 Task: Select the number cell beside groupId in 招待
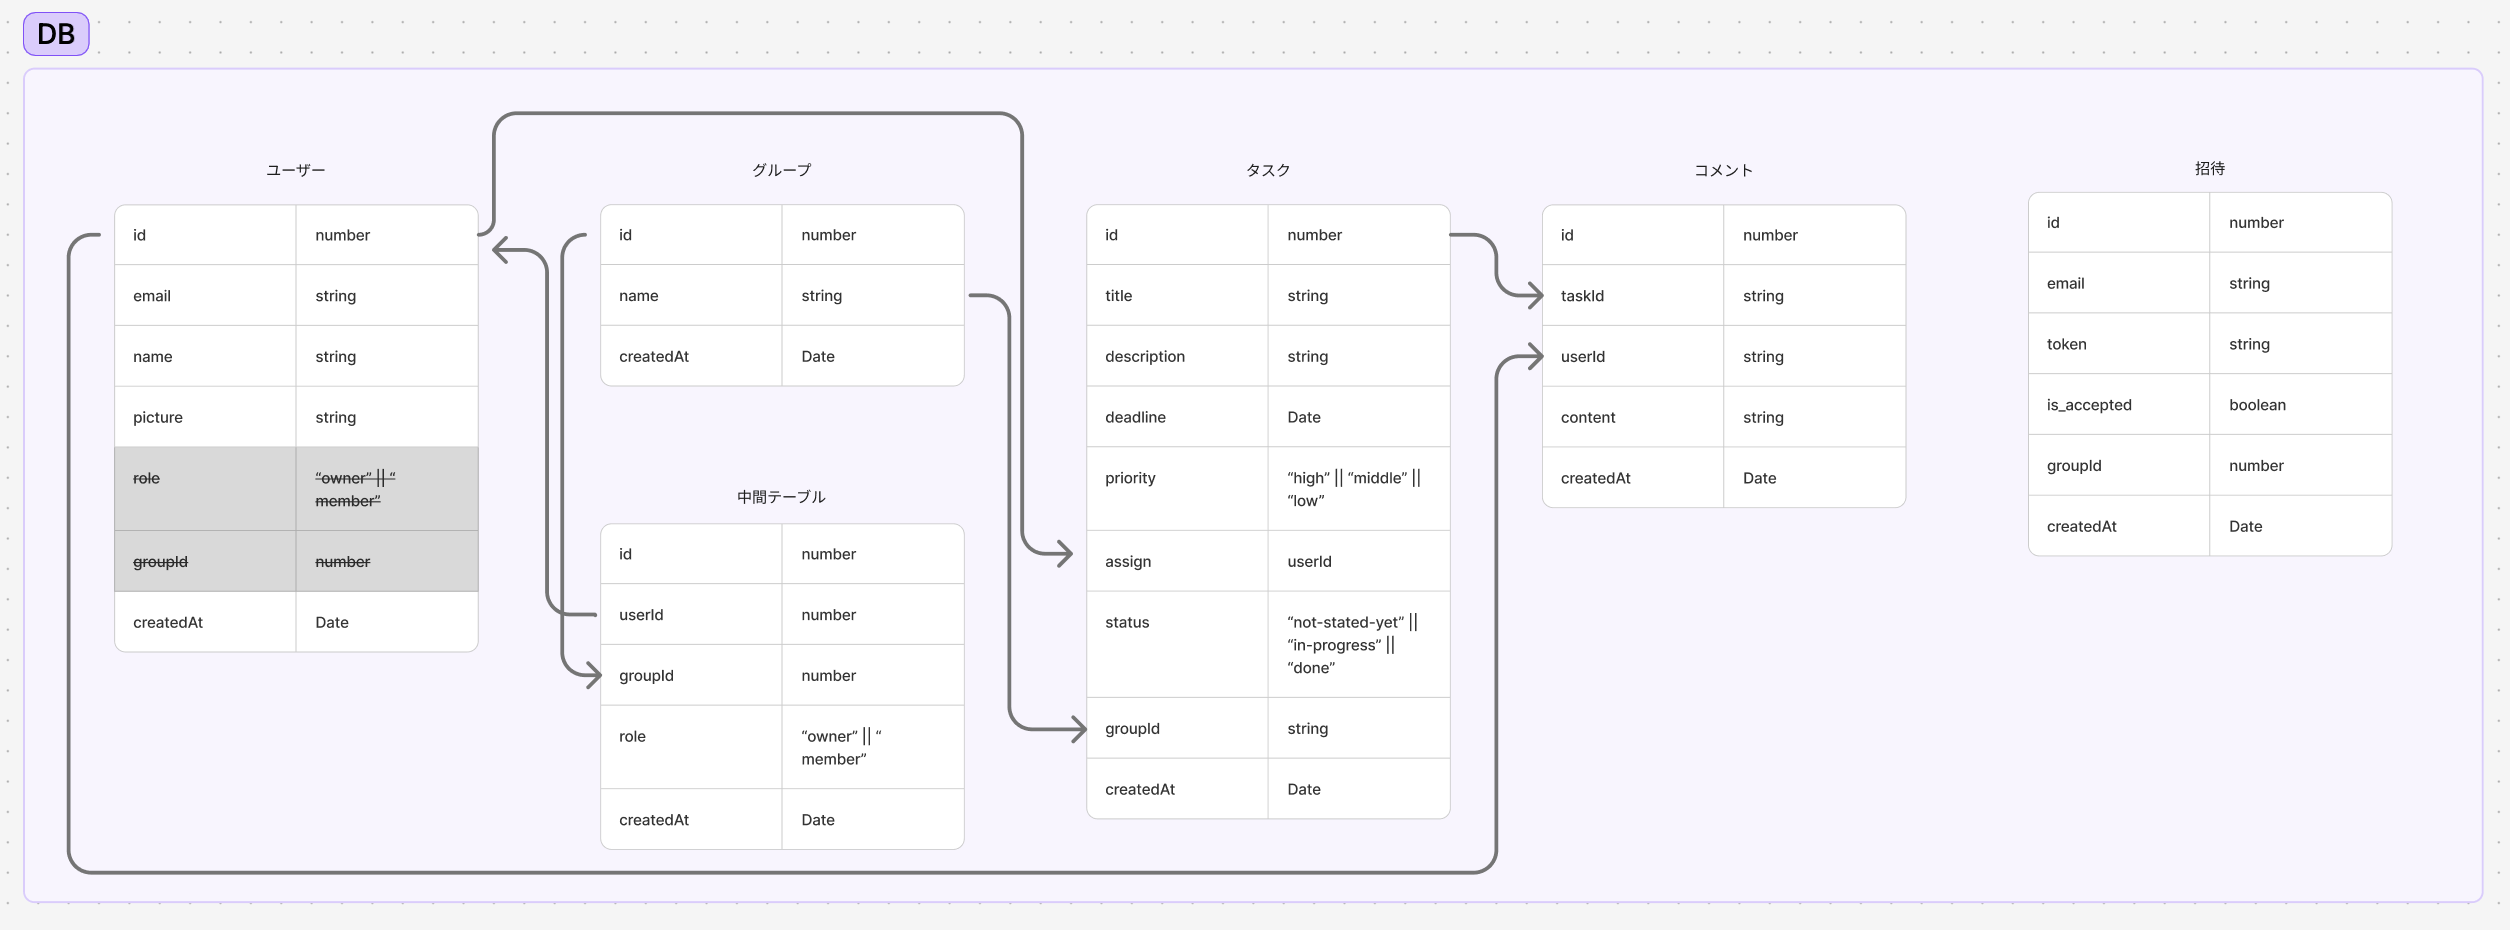[2301, 466]
